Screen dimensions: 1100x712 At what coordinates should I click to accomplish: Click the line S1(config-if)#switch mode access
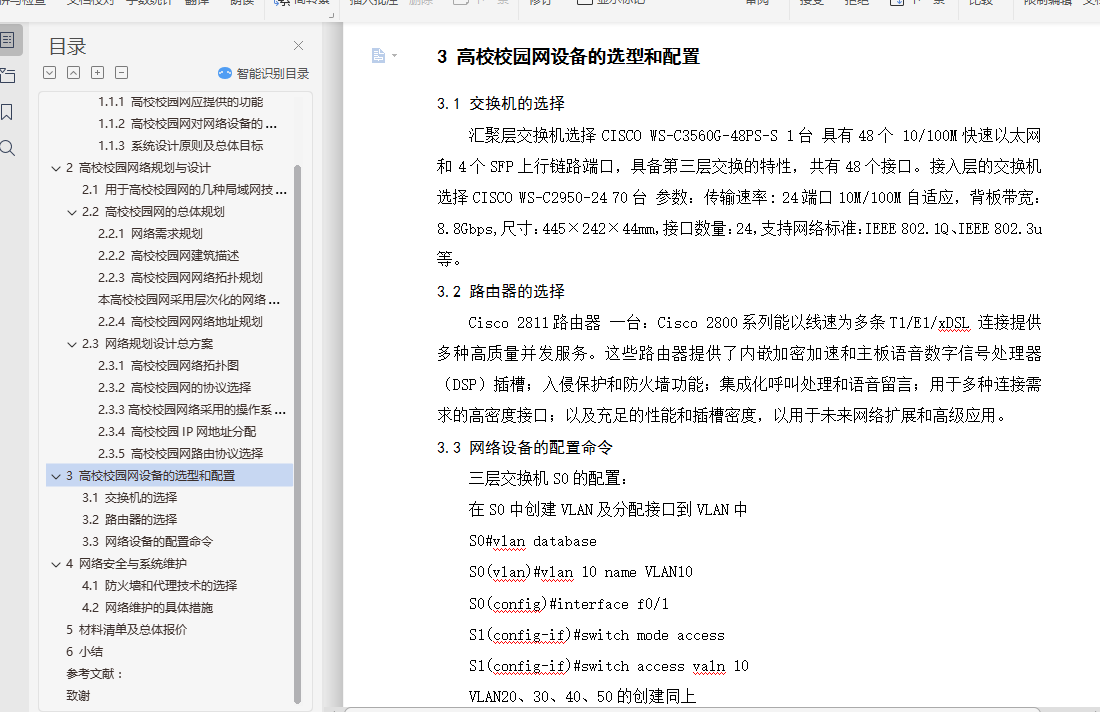[x=596, y=635]
